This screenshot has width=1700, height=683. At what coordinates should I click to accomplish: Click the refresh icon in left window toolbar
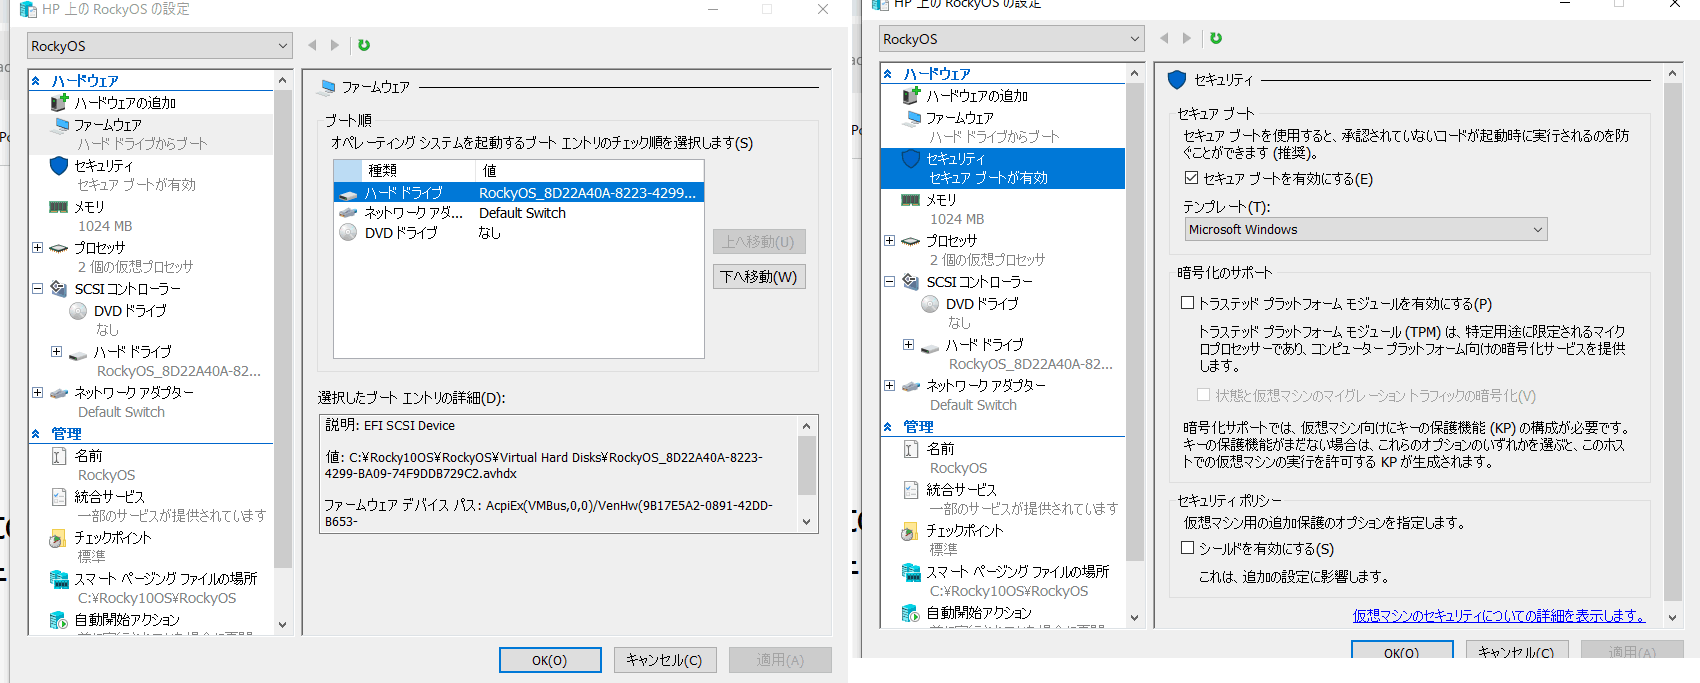364,45
